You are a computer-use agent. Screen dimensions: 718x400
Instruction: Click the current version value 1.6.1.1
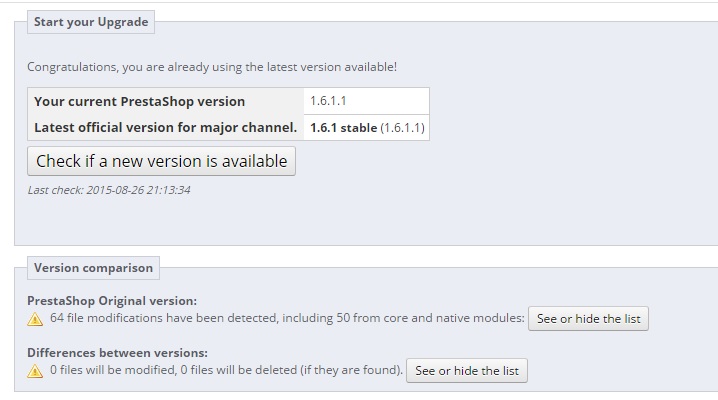328,101
